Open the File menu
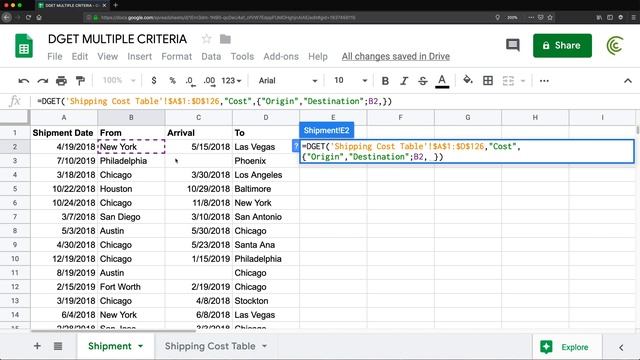640x360 pixels. tap(55, 56)
